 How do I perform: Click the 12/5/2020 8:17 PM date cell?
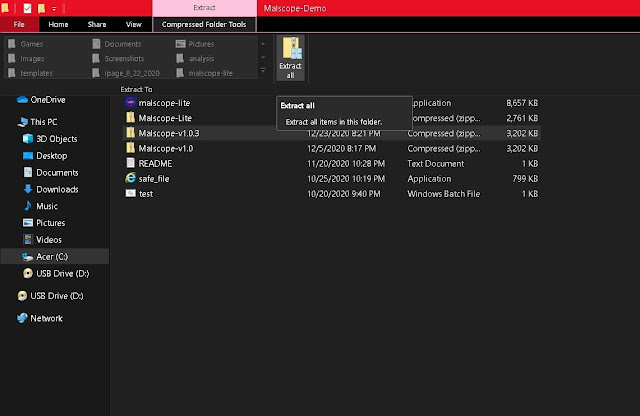(342, 148)
